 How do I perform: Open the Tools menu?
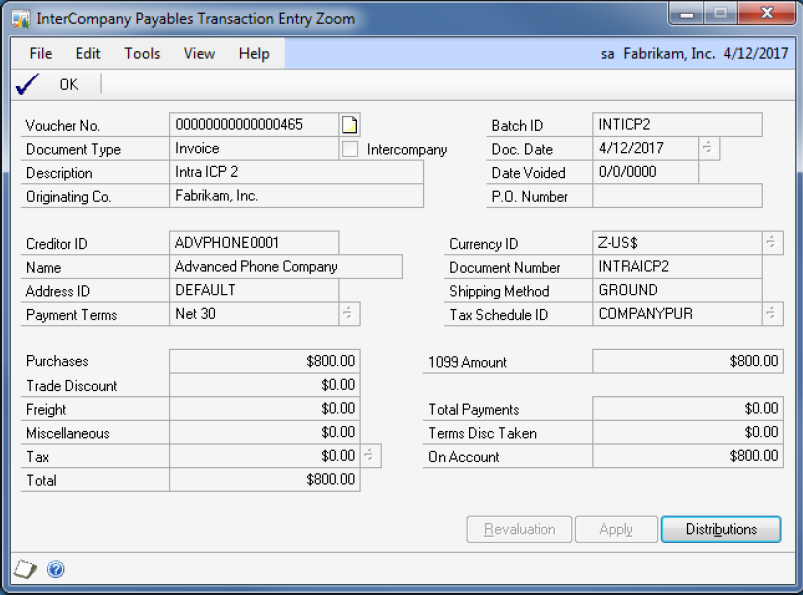[x=142, y=53]
